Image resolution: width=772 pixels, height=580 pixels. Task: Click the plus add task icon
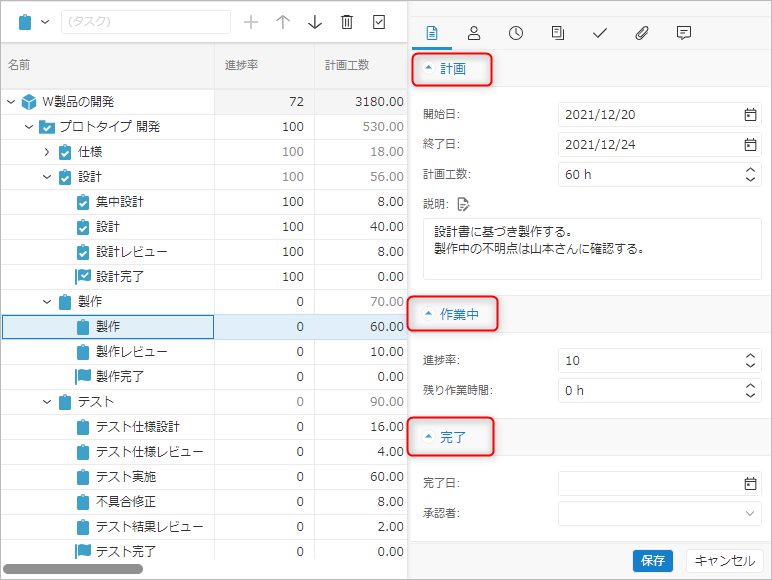tap(251, 22)
